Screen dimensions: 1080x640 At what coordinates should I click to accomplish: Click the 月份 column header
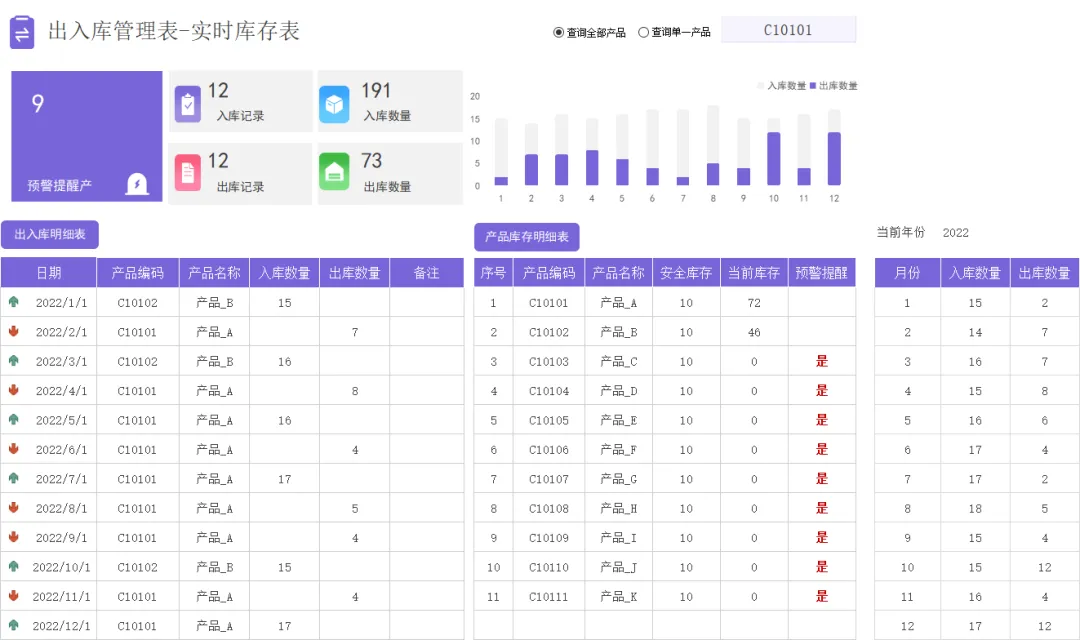[x=907, y=273]
